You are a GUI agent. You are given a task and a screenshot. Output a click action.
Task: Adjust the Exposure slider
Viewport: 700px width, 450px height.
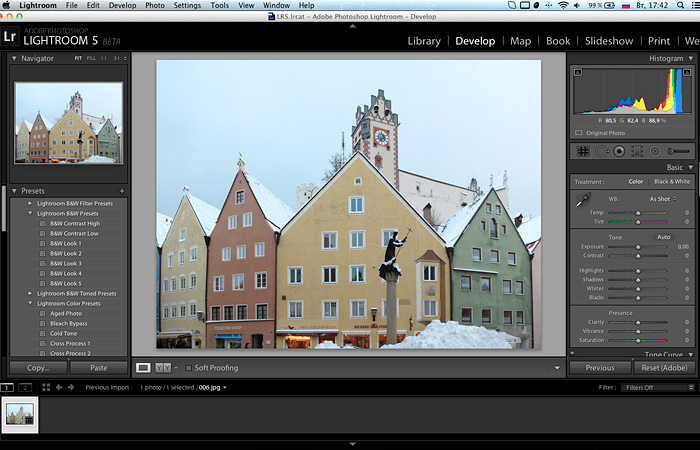638,245
